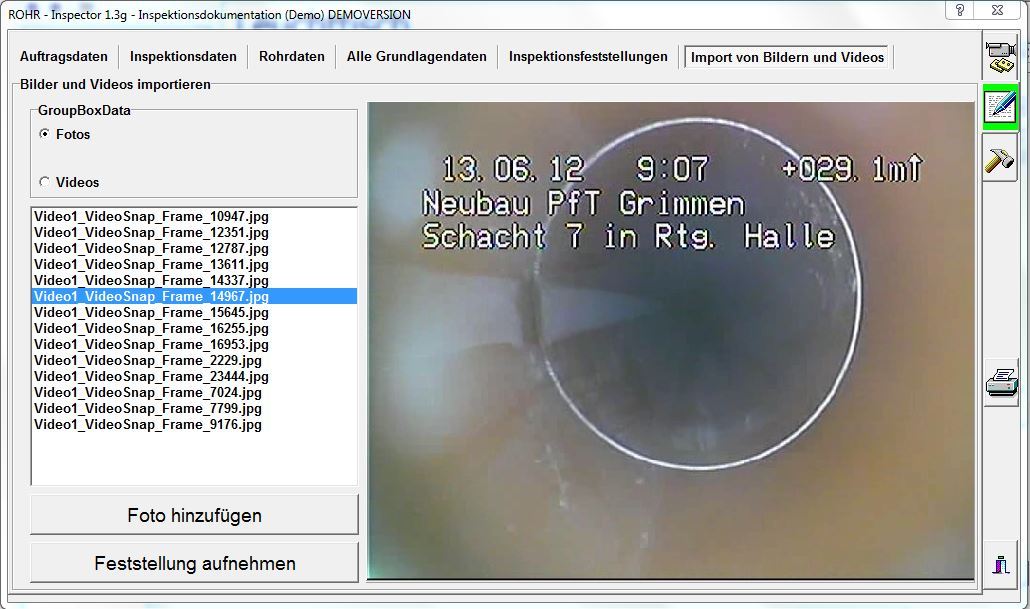This screenshot has width=1030, height=609.
Task: Open the hammer tools icon
Action: click(x=1000, y=158)
